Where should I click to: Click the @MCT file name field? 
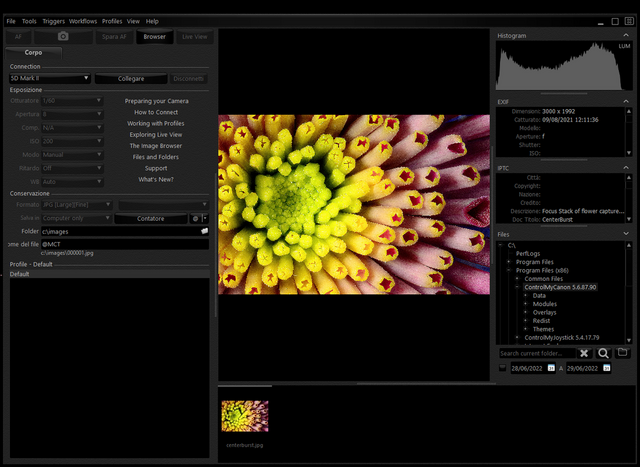[x=125, y=244]
